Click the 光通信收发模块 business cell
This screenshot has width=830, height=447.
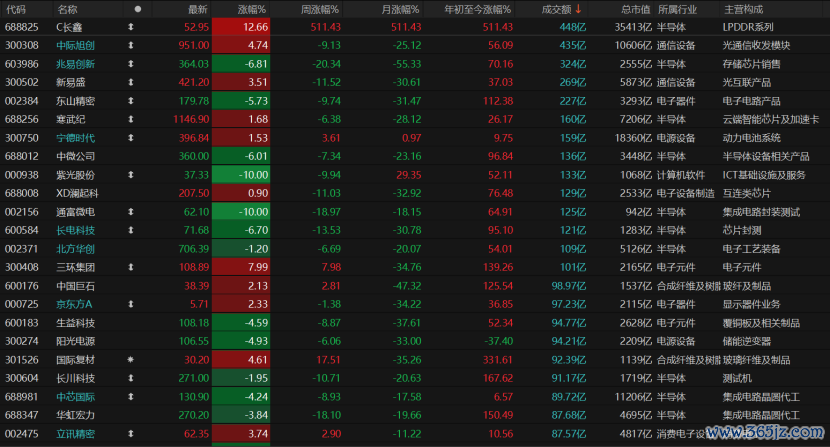click(756, 46)
